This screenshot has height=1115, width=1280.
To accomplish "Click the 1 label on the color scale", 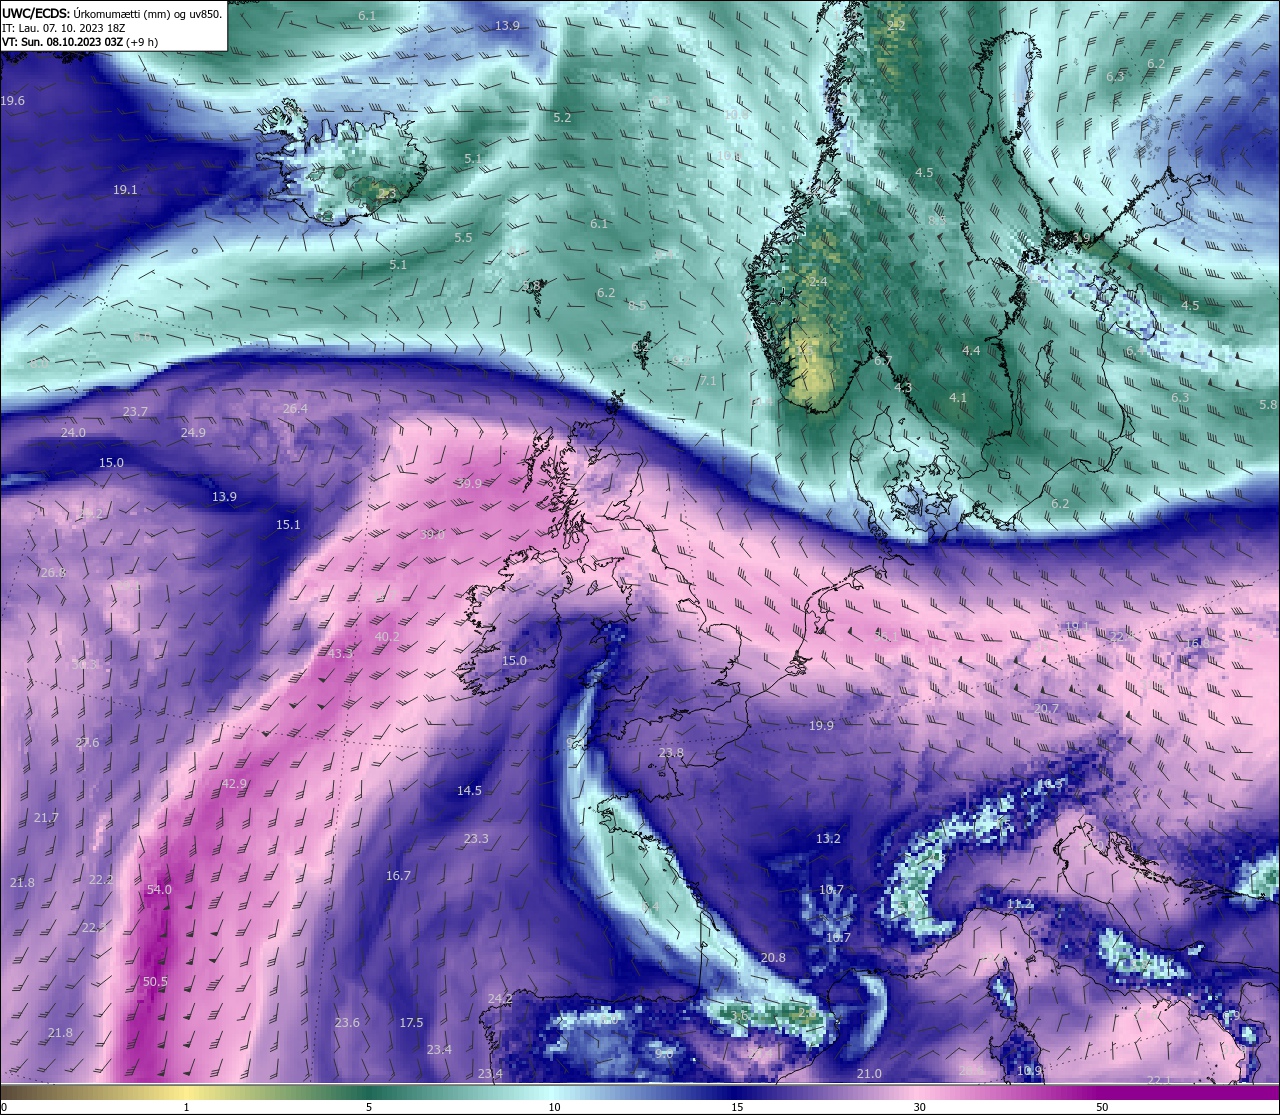I will click(x=187, y=1107).
